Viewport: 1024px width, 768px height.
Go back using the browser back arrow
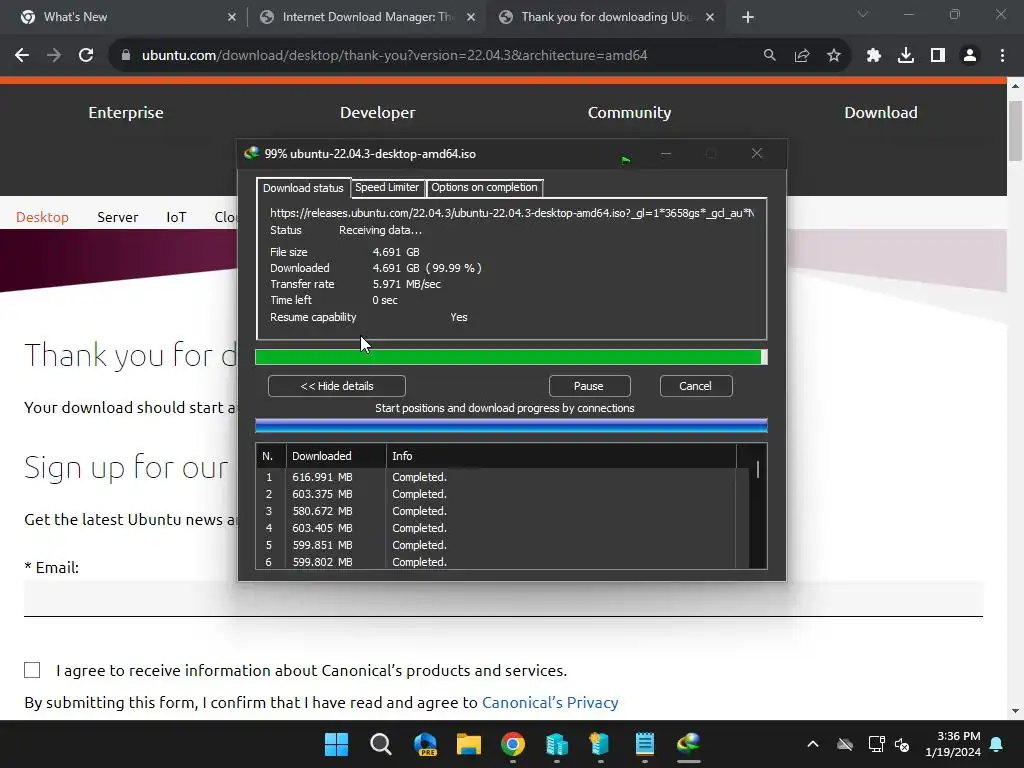pos(22,56)
